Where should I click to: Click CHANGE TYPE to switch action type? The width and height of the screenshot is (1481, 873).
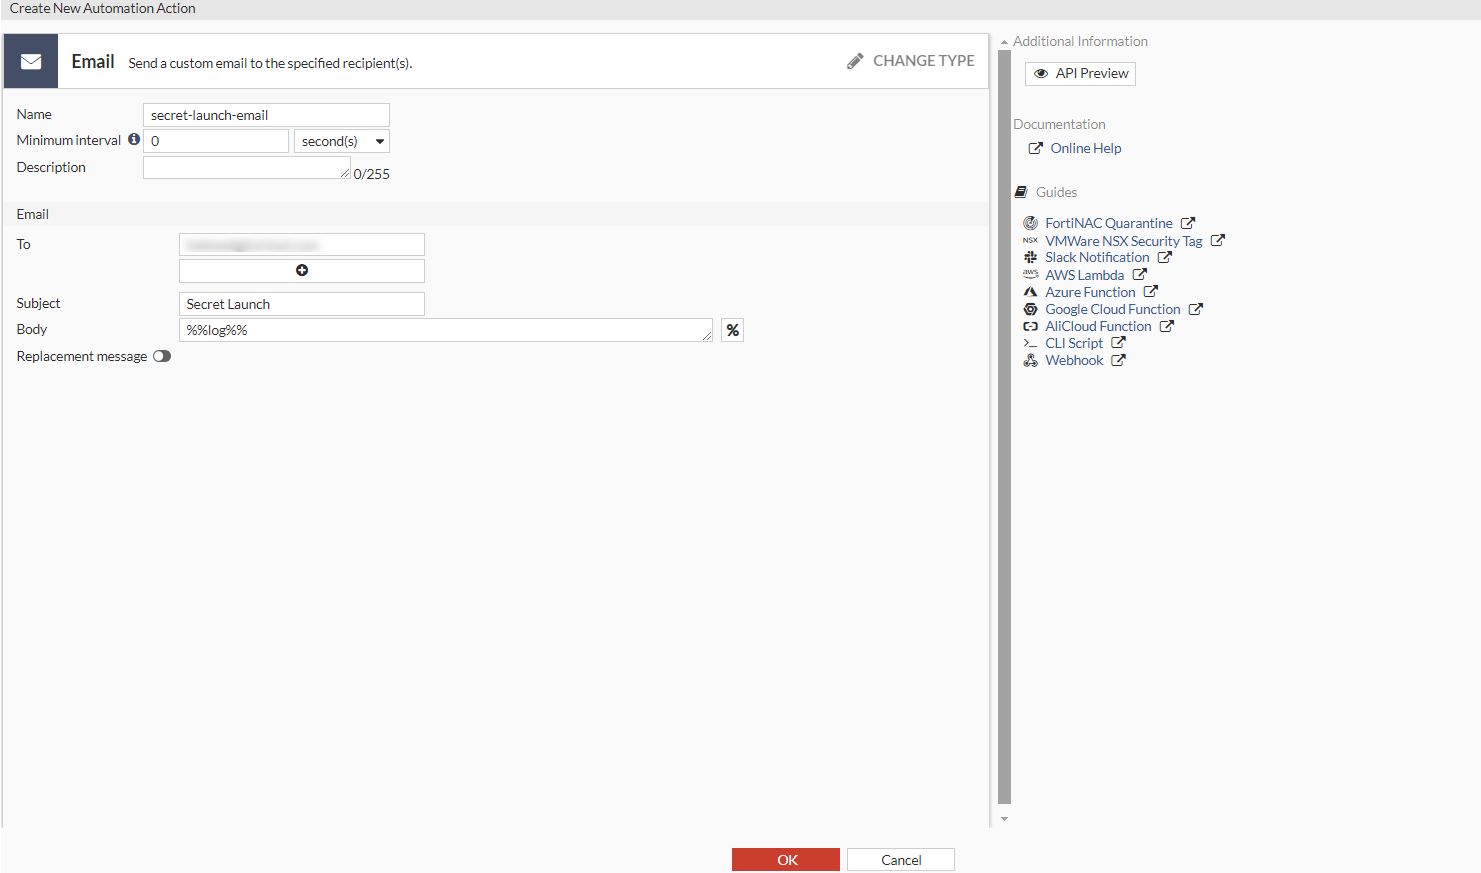coord(924,61)
